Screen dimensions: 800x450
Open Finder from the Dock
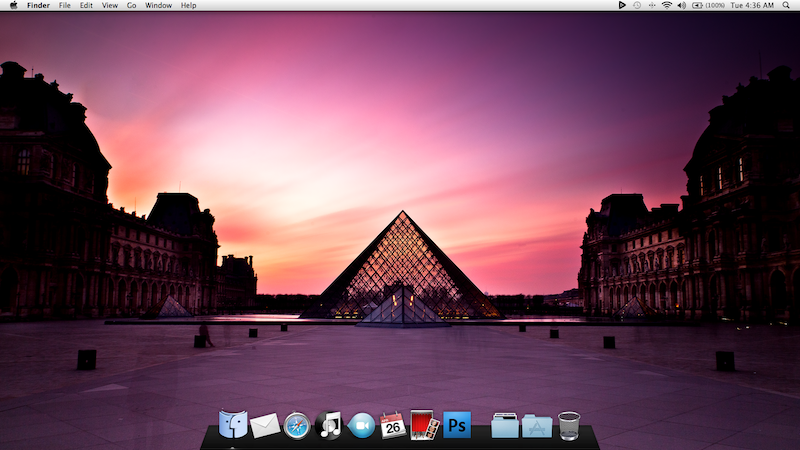233,424
